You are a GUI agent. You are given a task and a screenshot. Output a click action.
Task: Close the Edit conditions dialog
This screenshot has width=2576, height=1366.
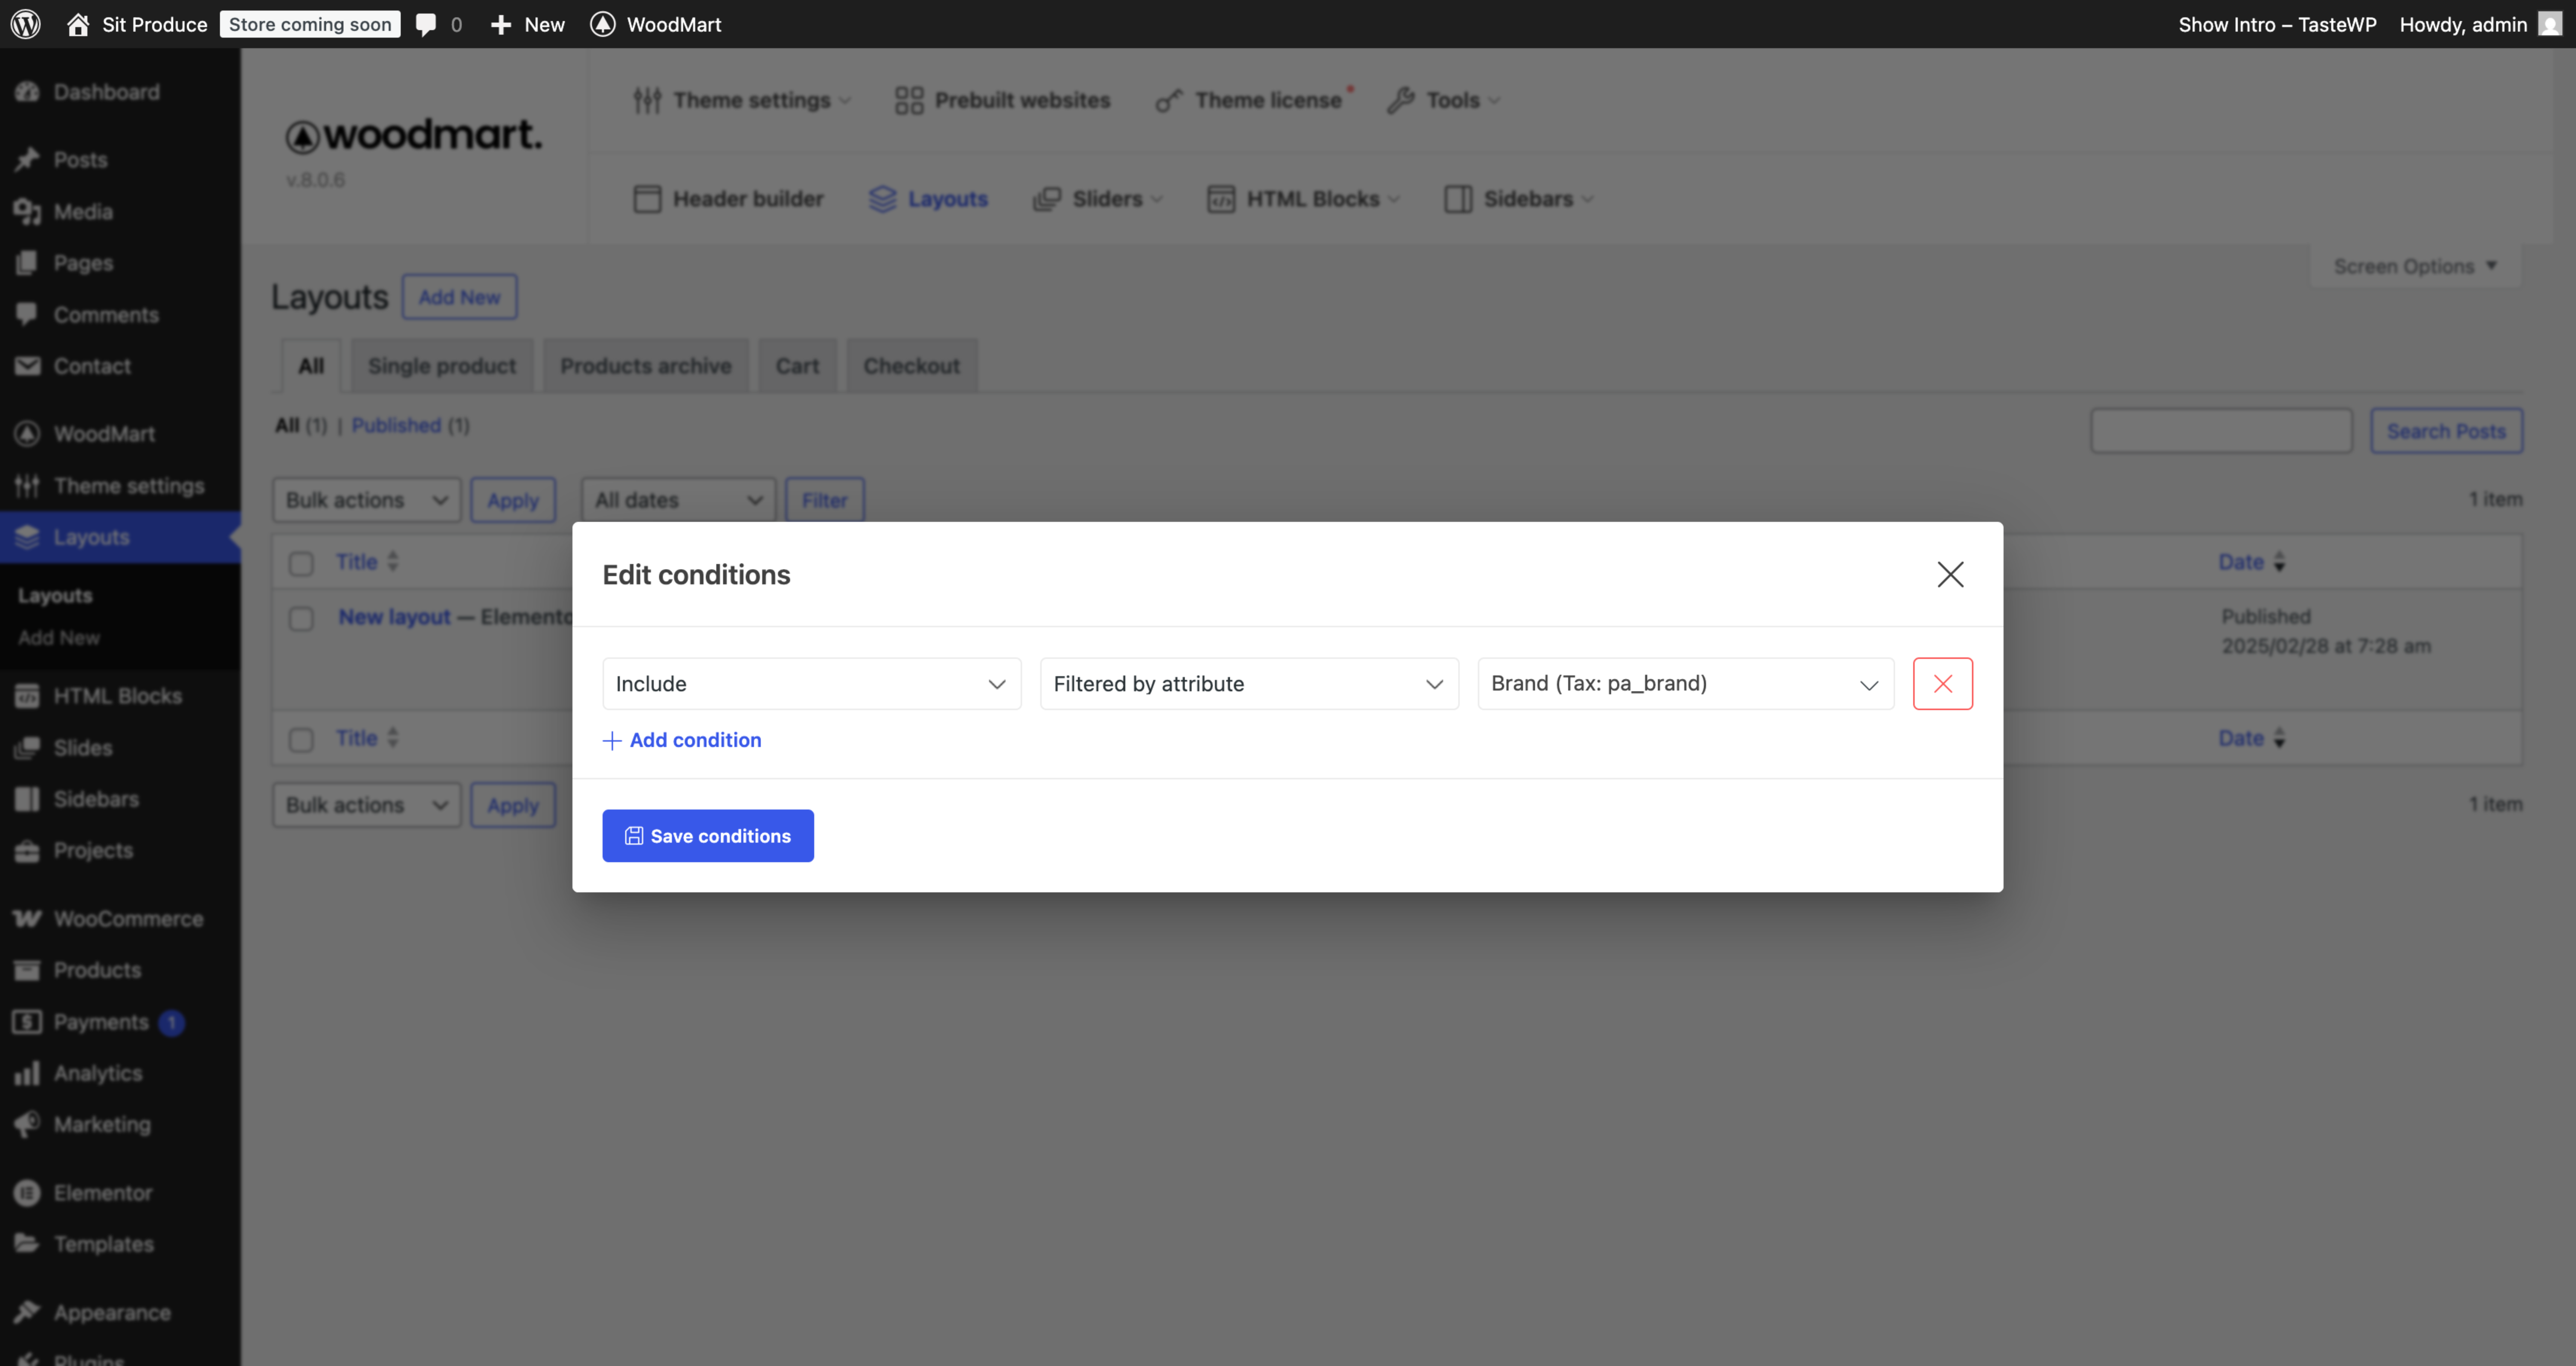[x=1950, y=574]
